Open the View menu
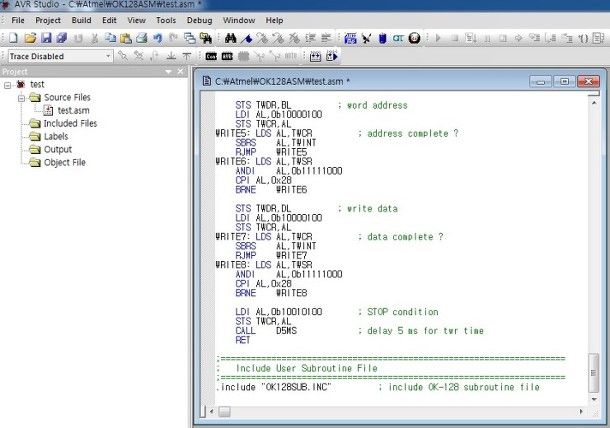 pos(137,20)
